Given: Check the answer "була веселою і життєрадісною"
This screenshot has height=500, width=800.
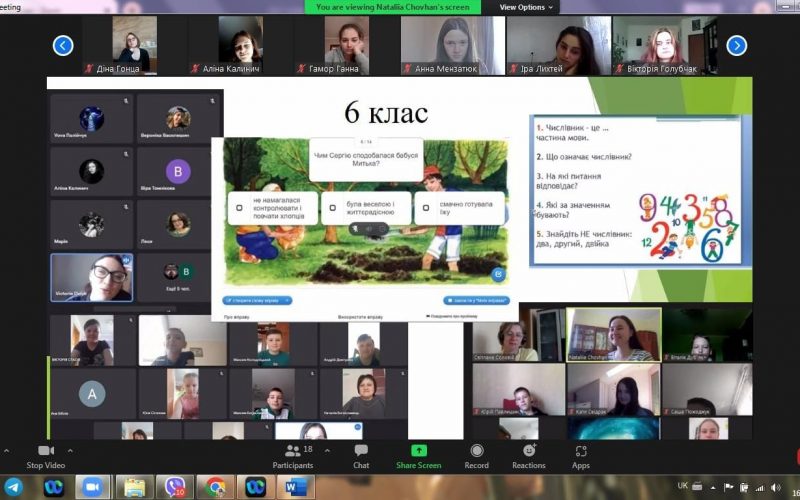Looking at the screenshot, I should coord(332,209).
